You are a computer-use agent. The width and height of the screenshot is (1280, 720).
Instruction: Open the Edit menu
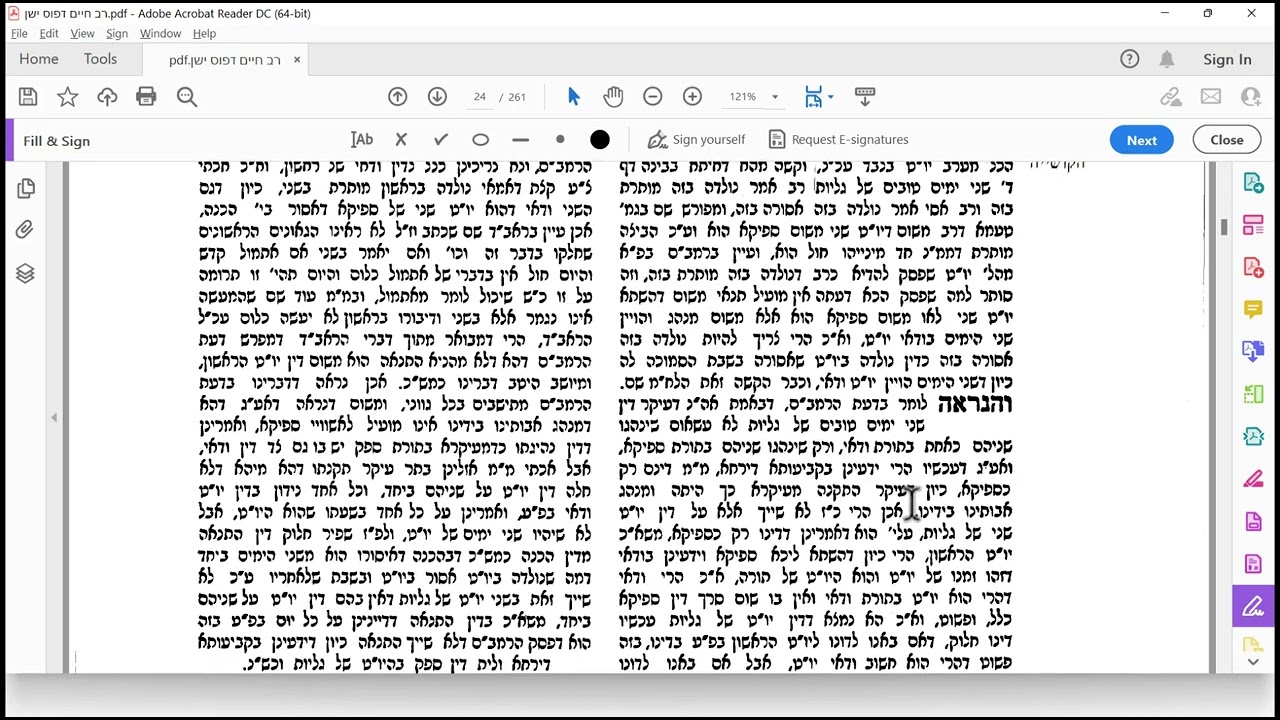pos(49,34)
